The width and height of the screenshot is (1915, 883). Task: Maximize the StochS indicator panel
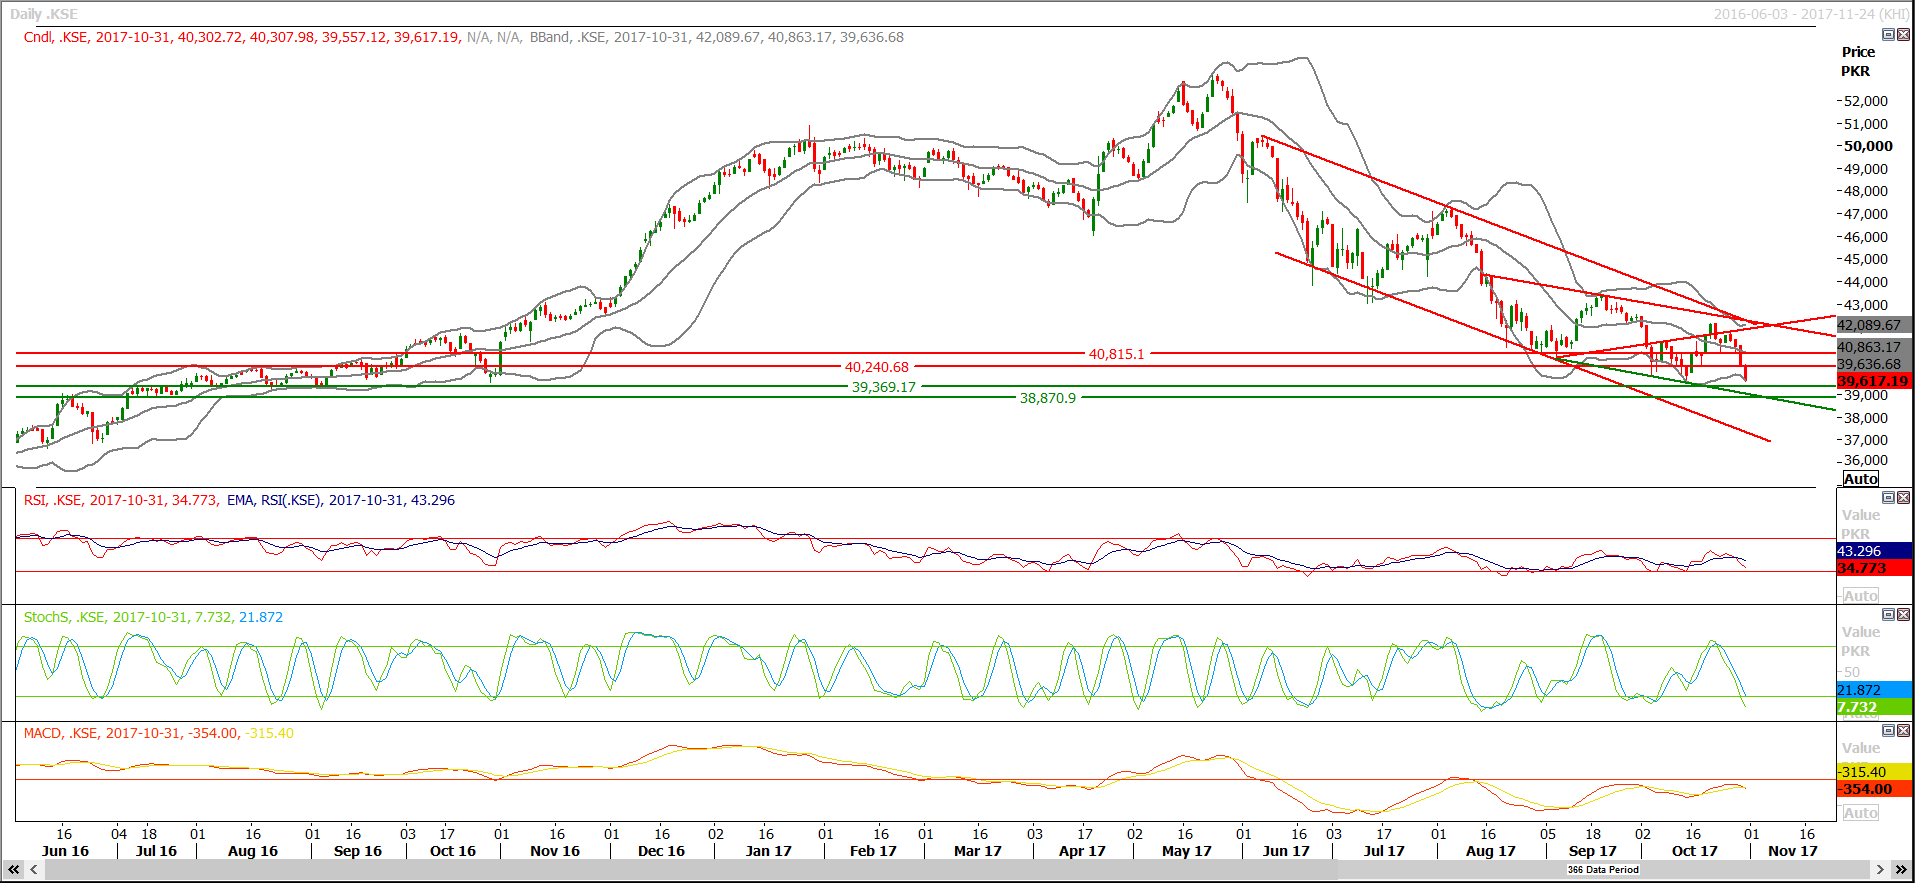pyautogui.click(x=1888, y=615)
